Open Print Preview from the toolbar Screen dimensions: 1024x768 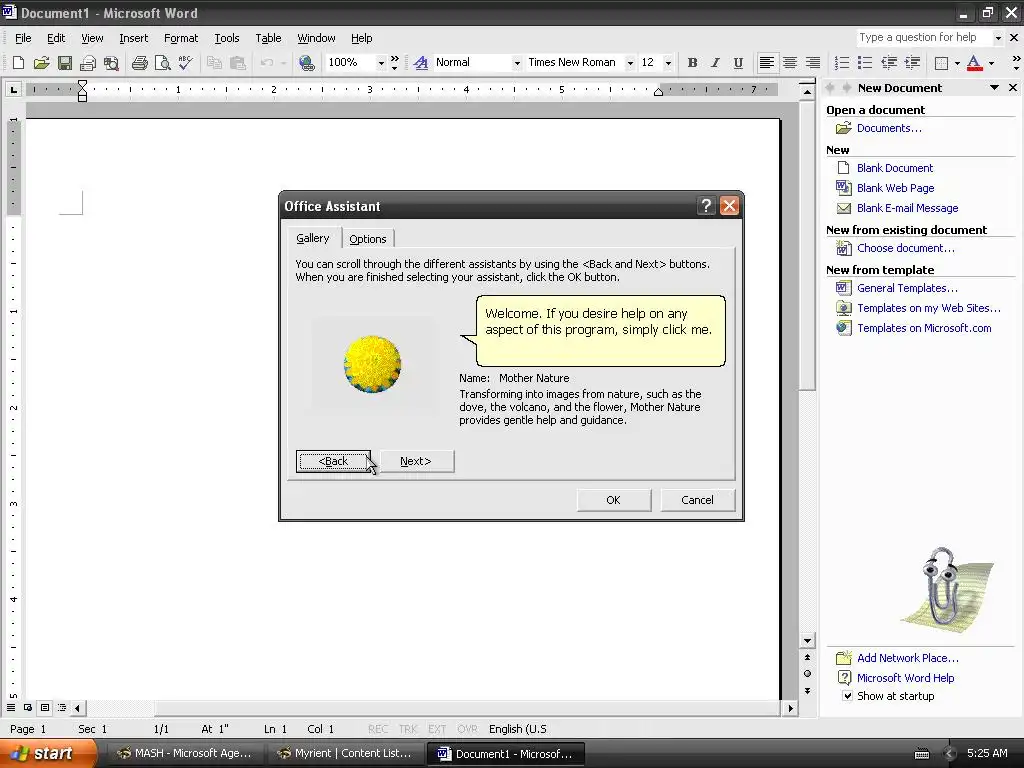point(163,63)
